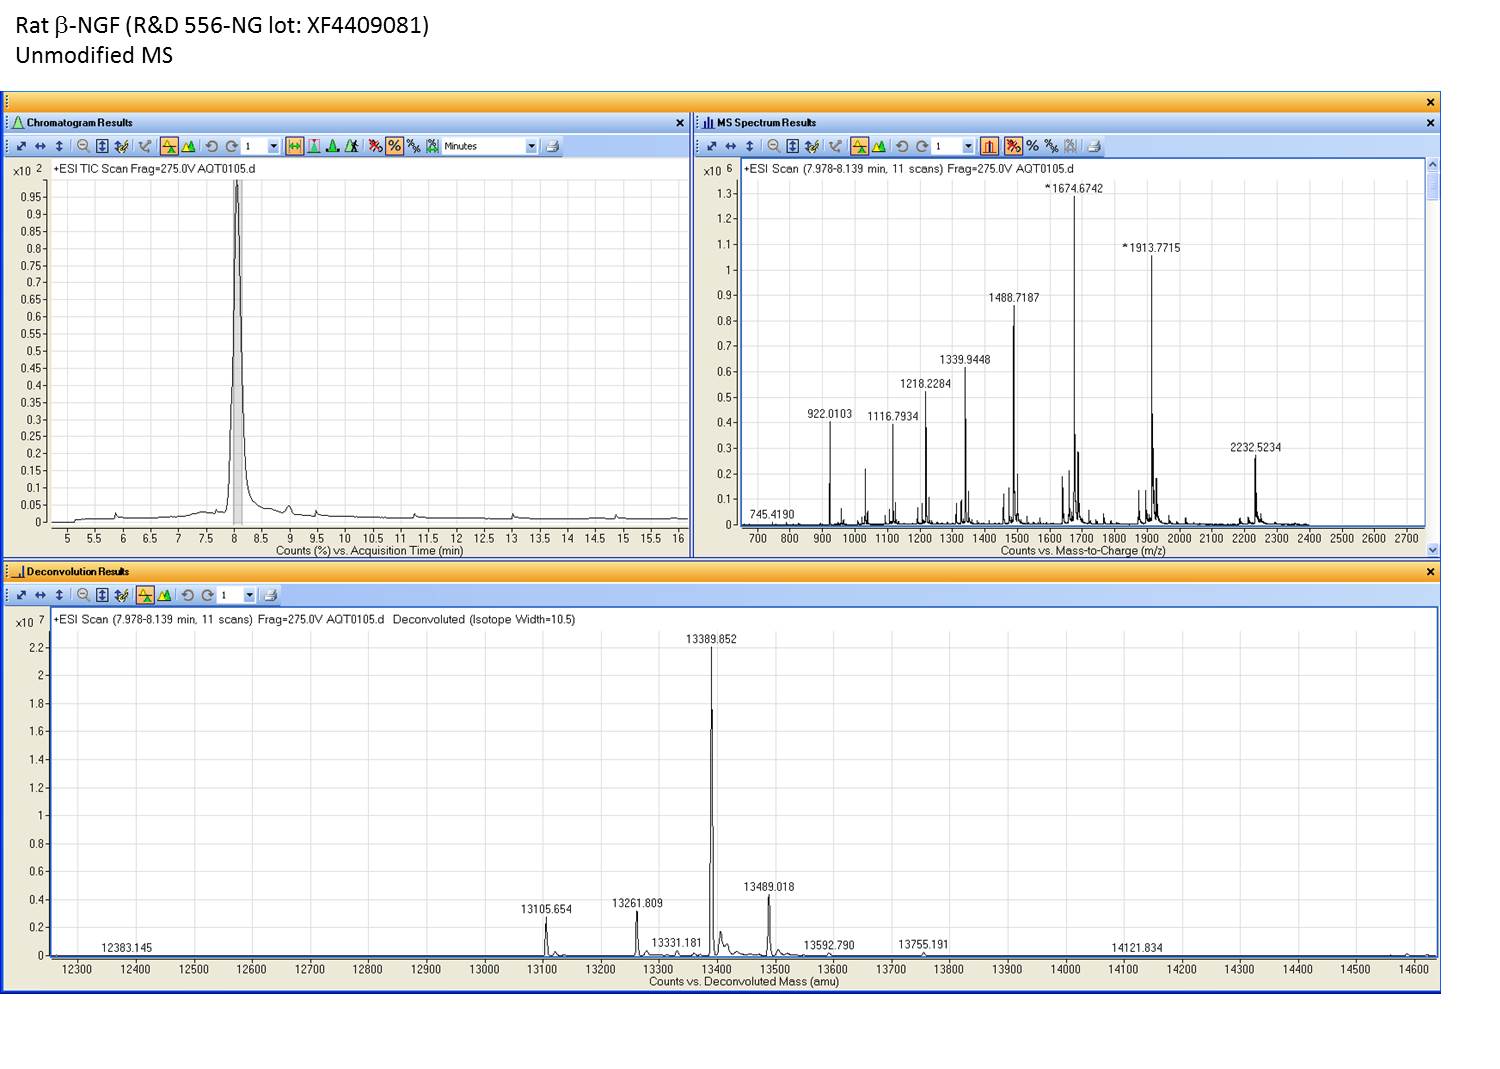
Task: Click autoscale Y-axis icon in Chromatogram toolbar
Action: pyautogui.click(x=59, y=146)
